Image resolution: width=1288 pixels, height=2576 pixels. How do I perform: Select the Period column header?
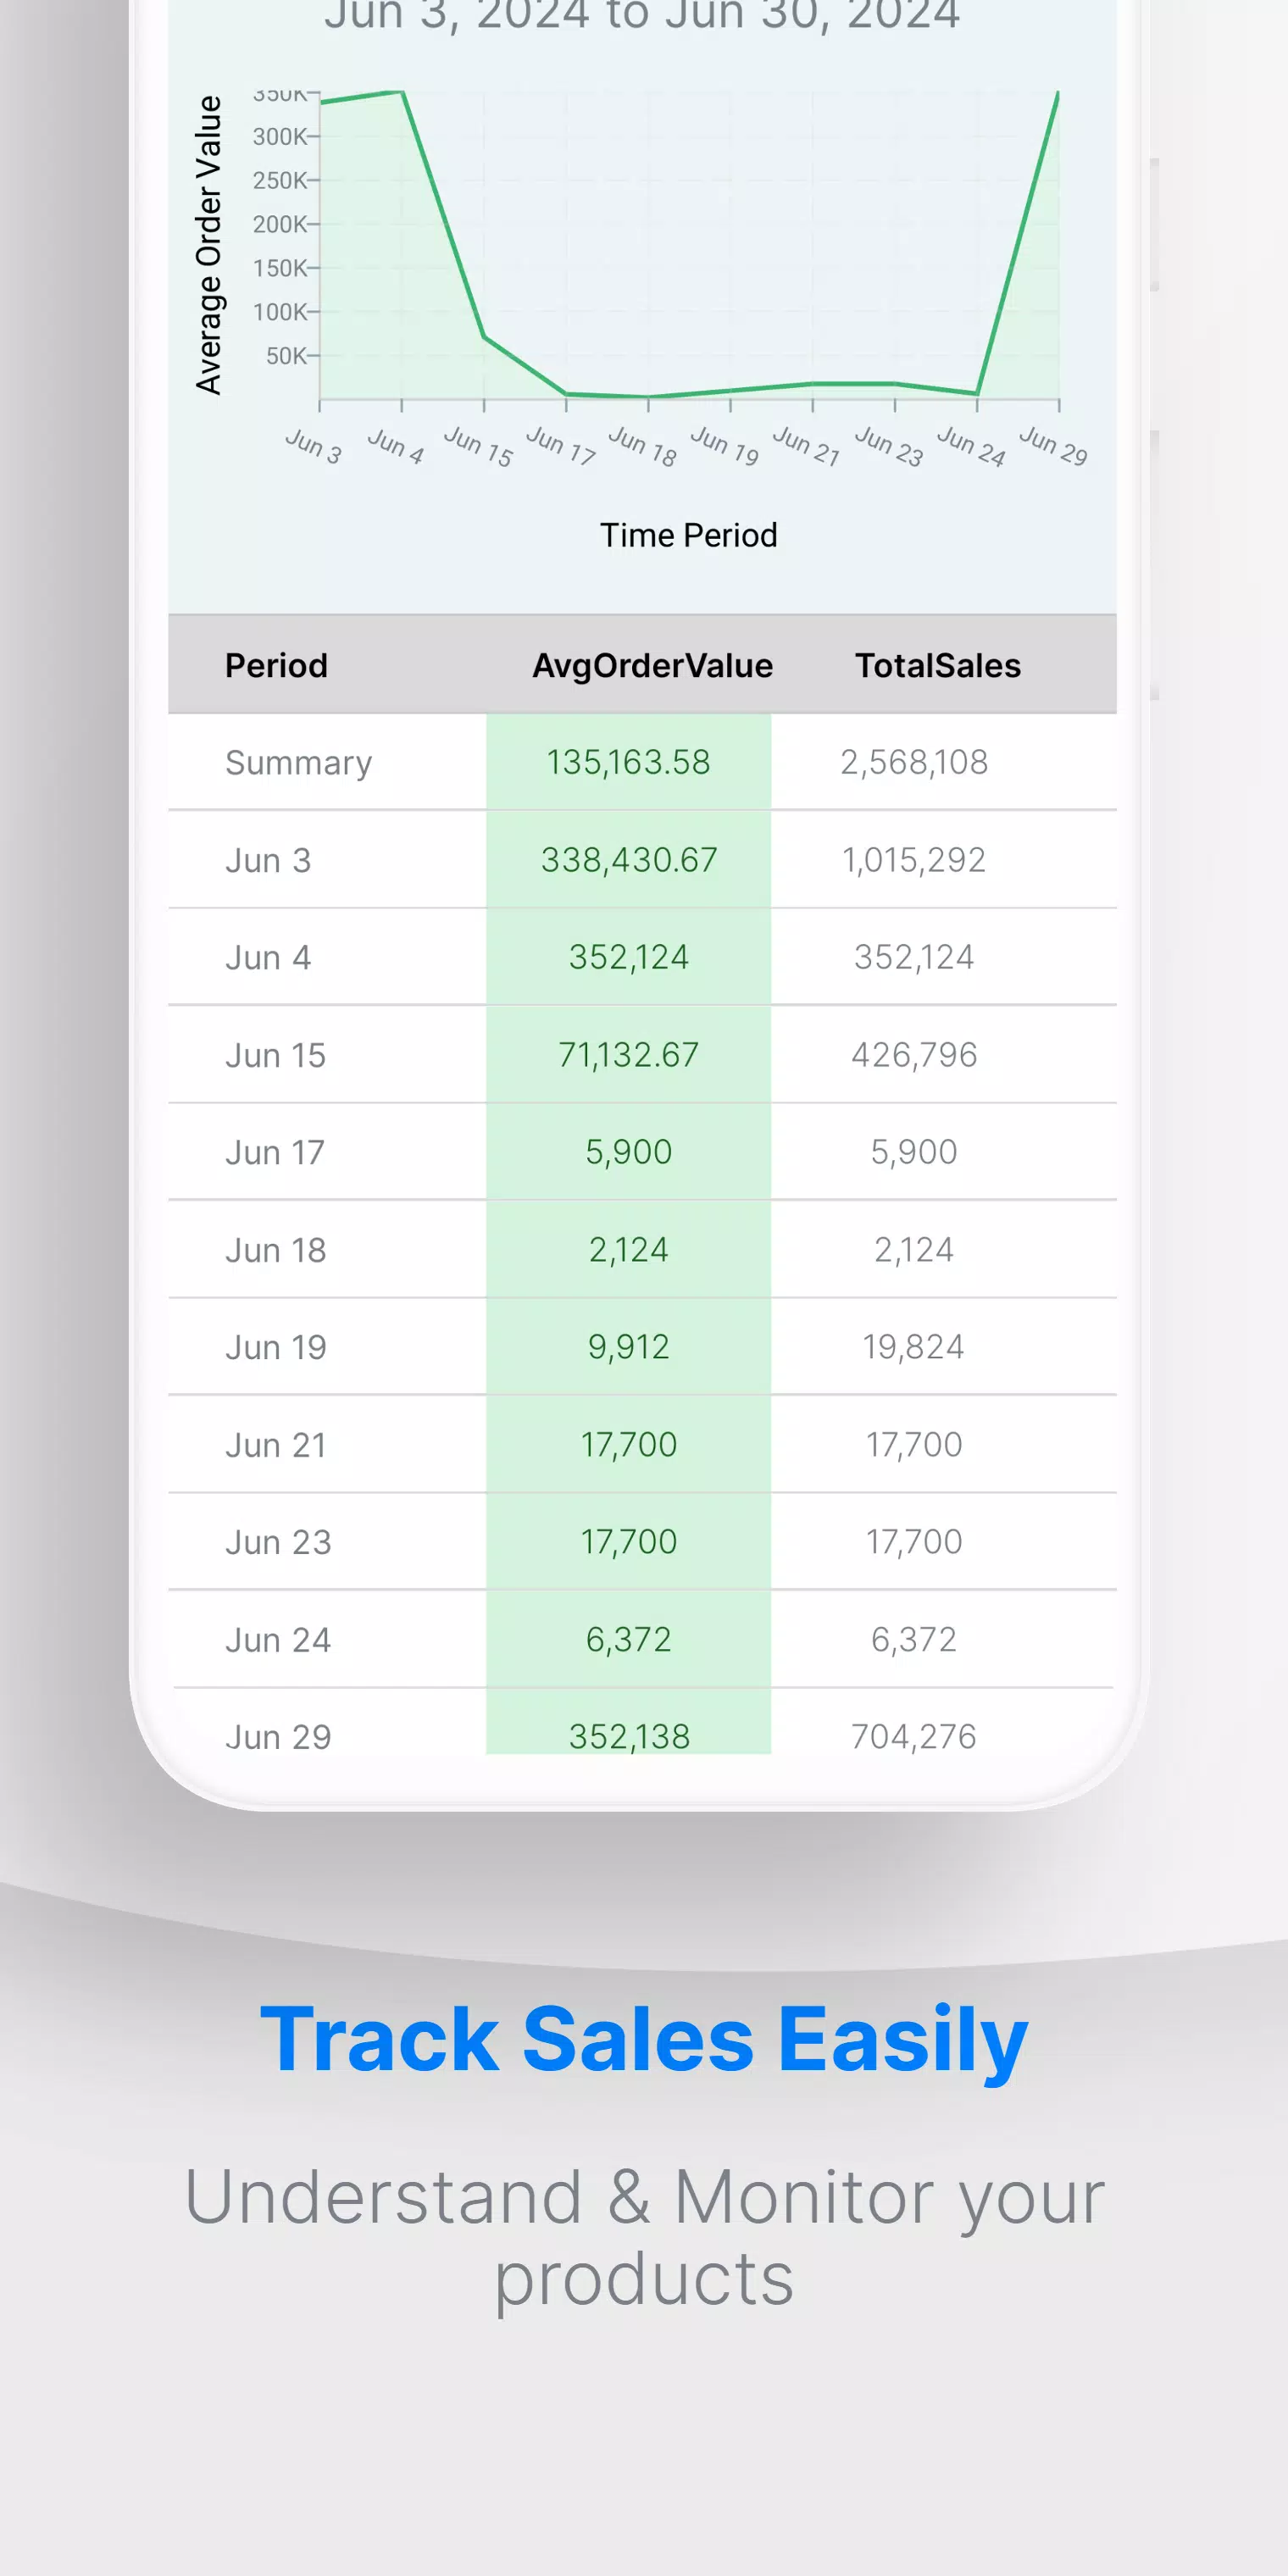point(276,665)
